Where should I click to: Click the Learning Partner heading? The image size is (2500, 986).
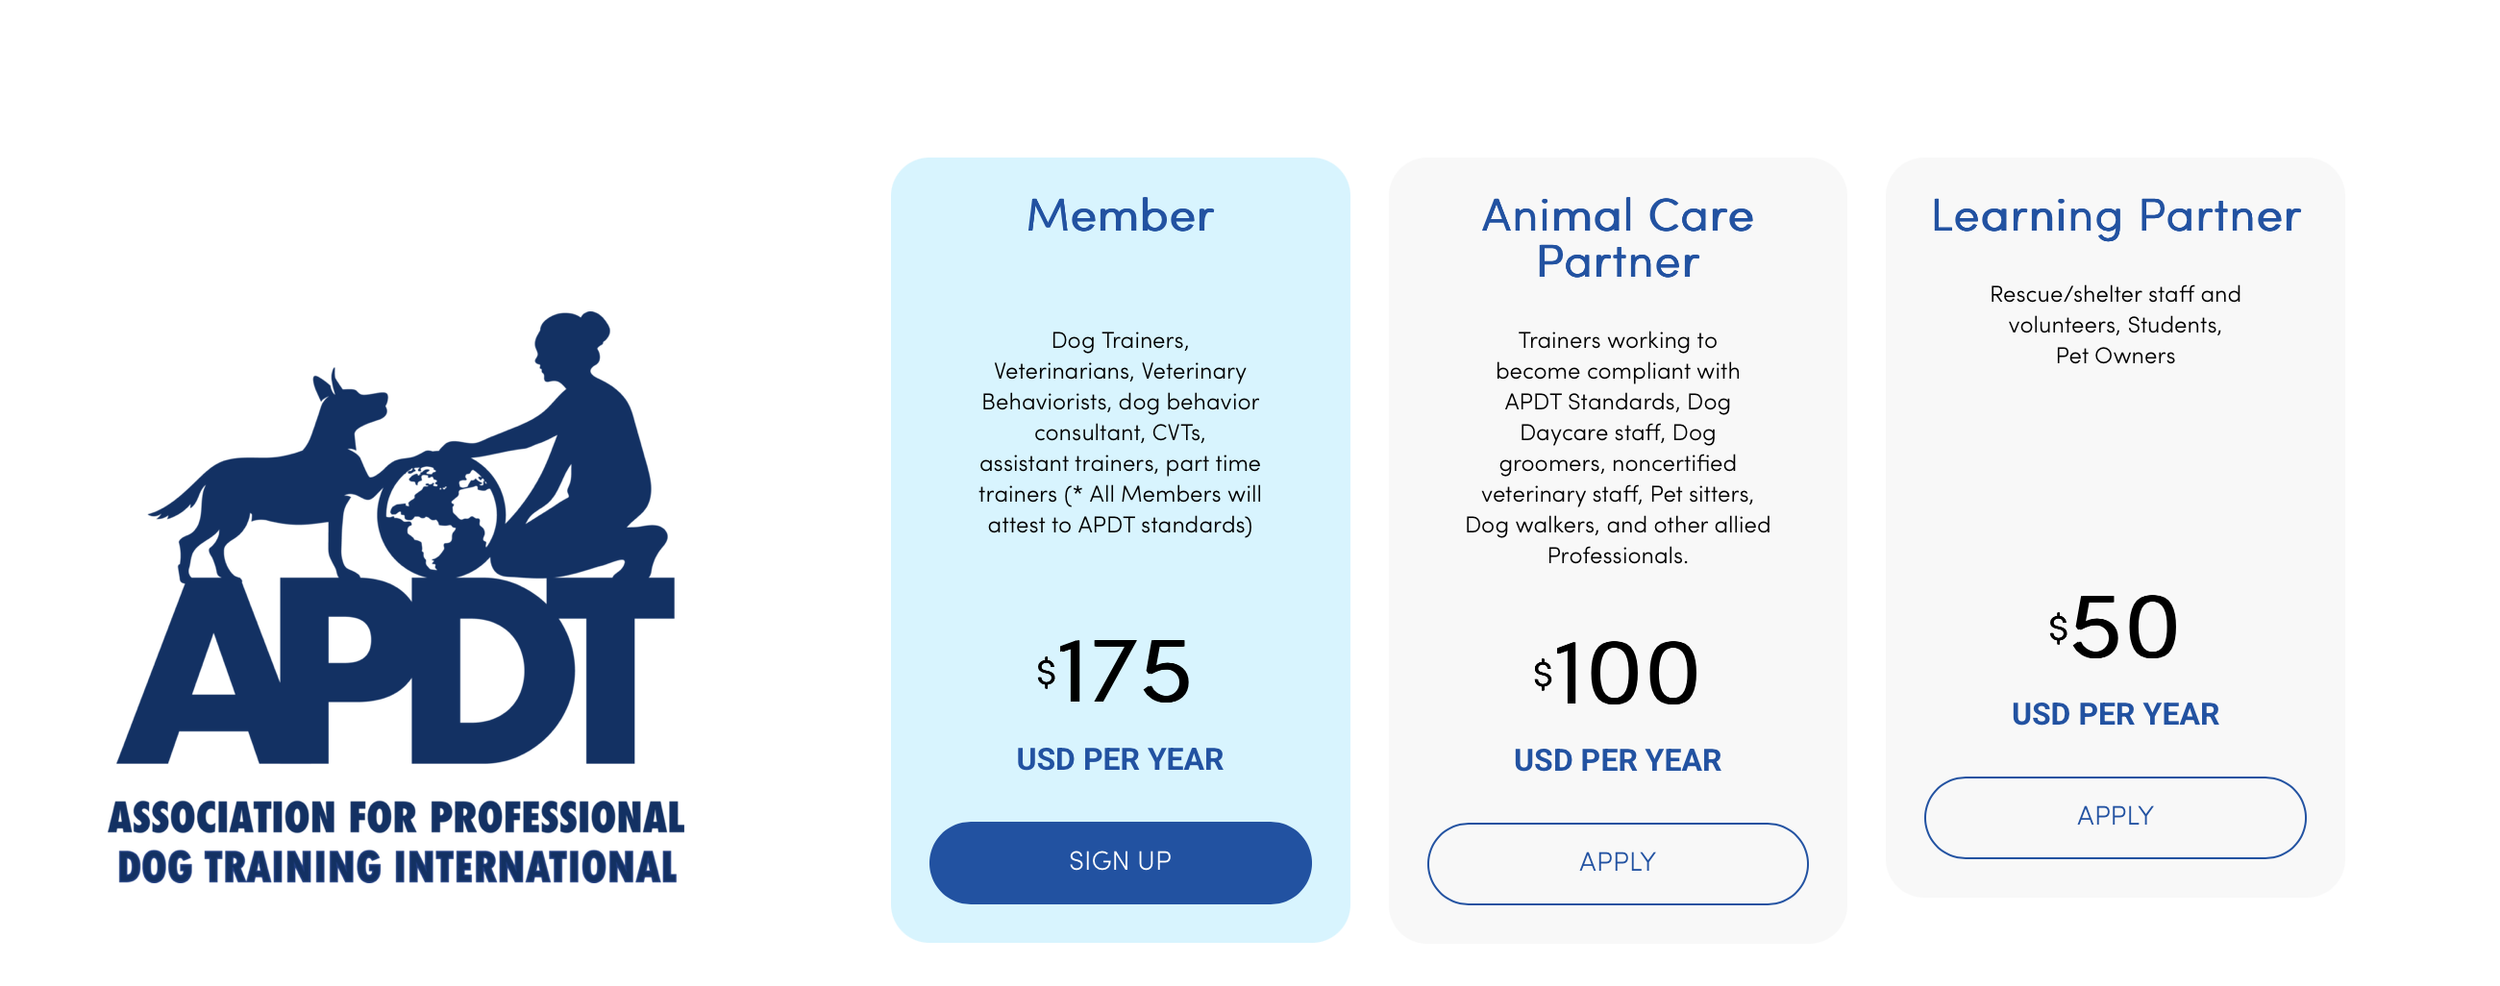click(2115, 217)
